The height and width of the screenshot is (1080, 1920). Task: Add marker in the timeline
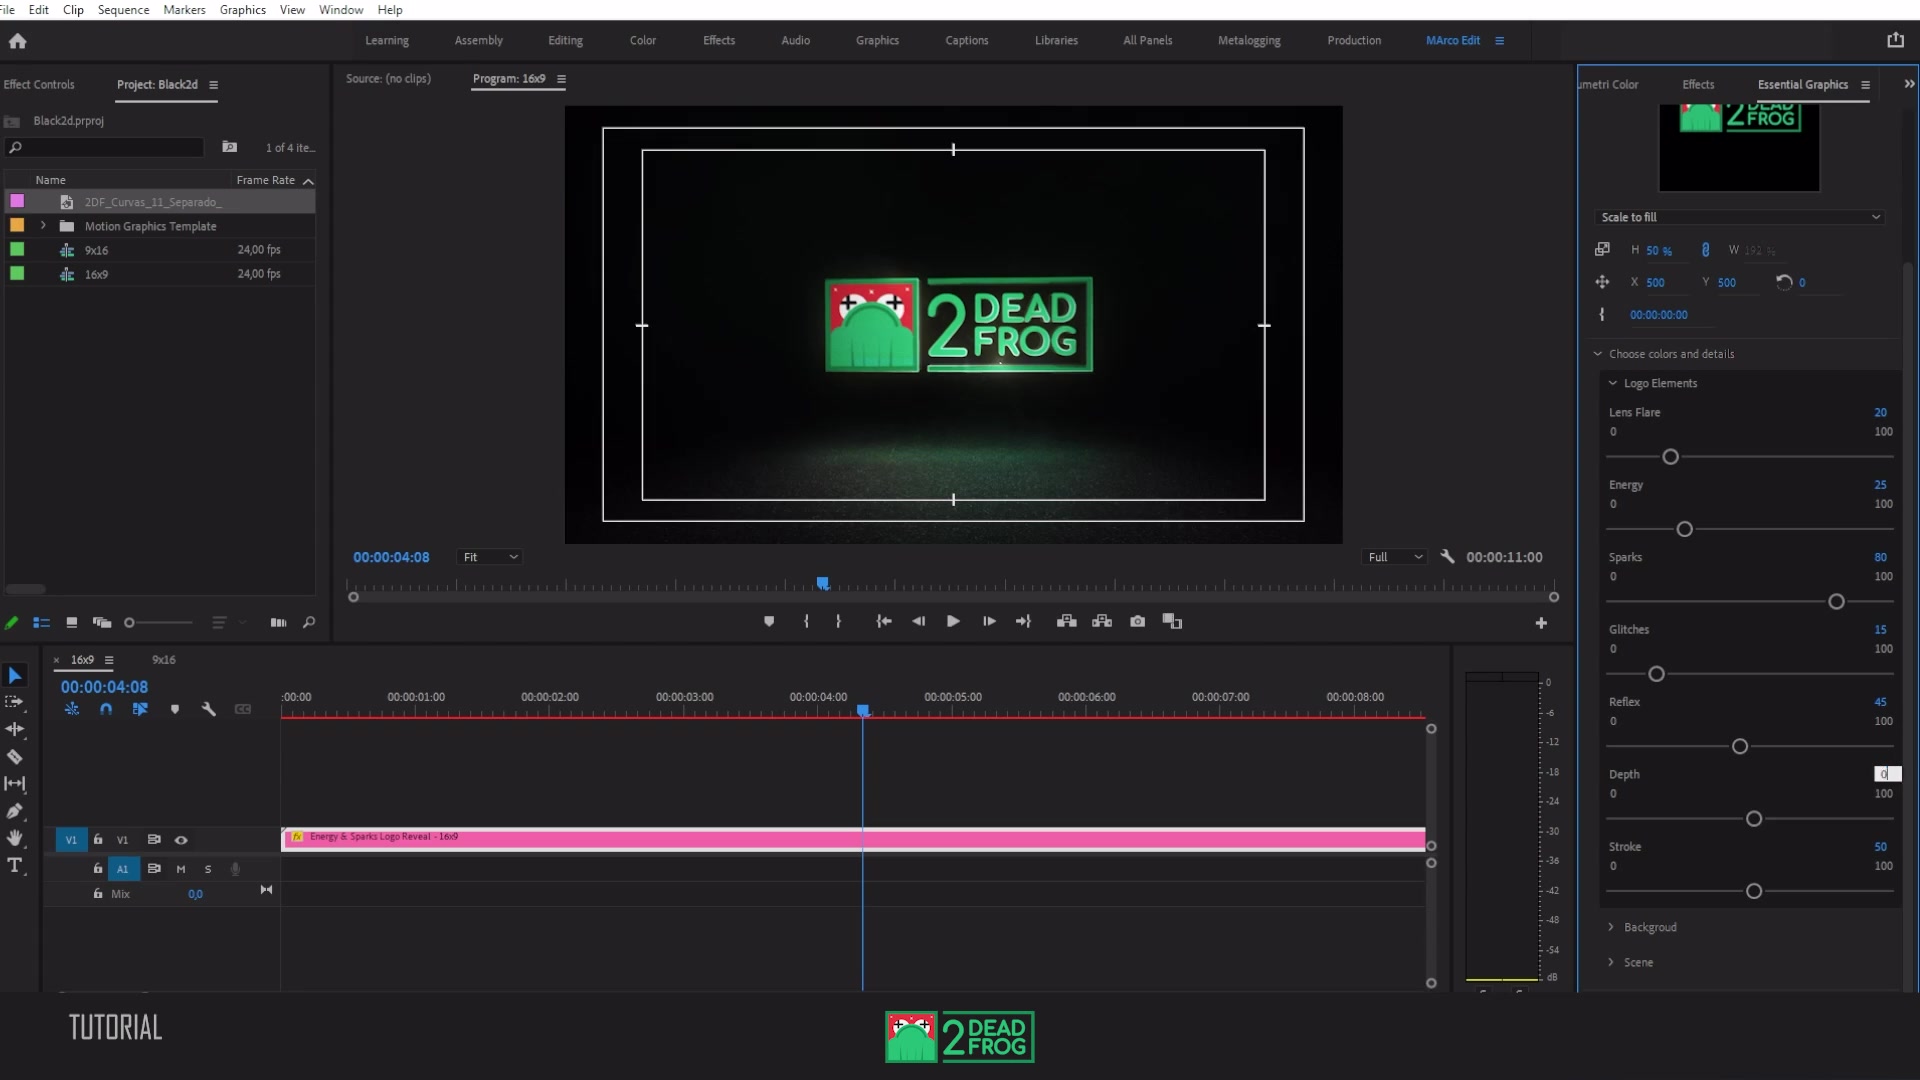pos(175,709)
